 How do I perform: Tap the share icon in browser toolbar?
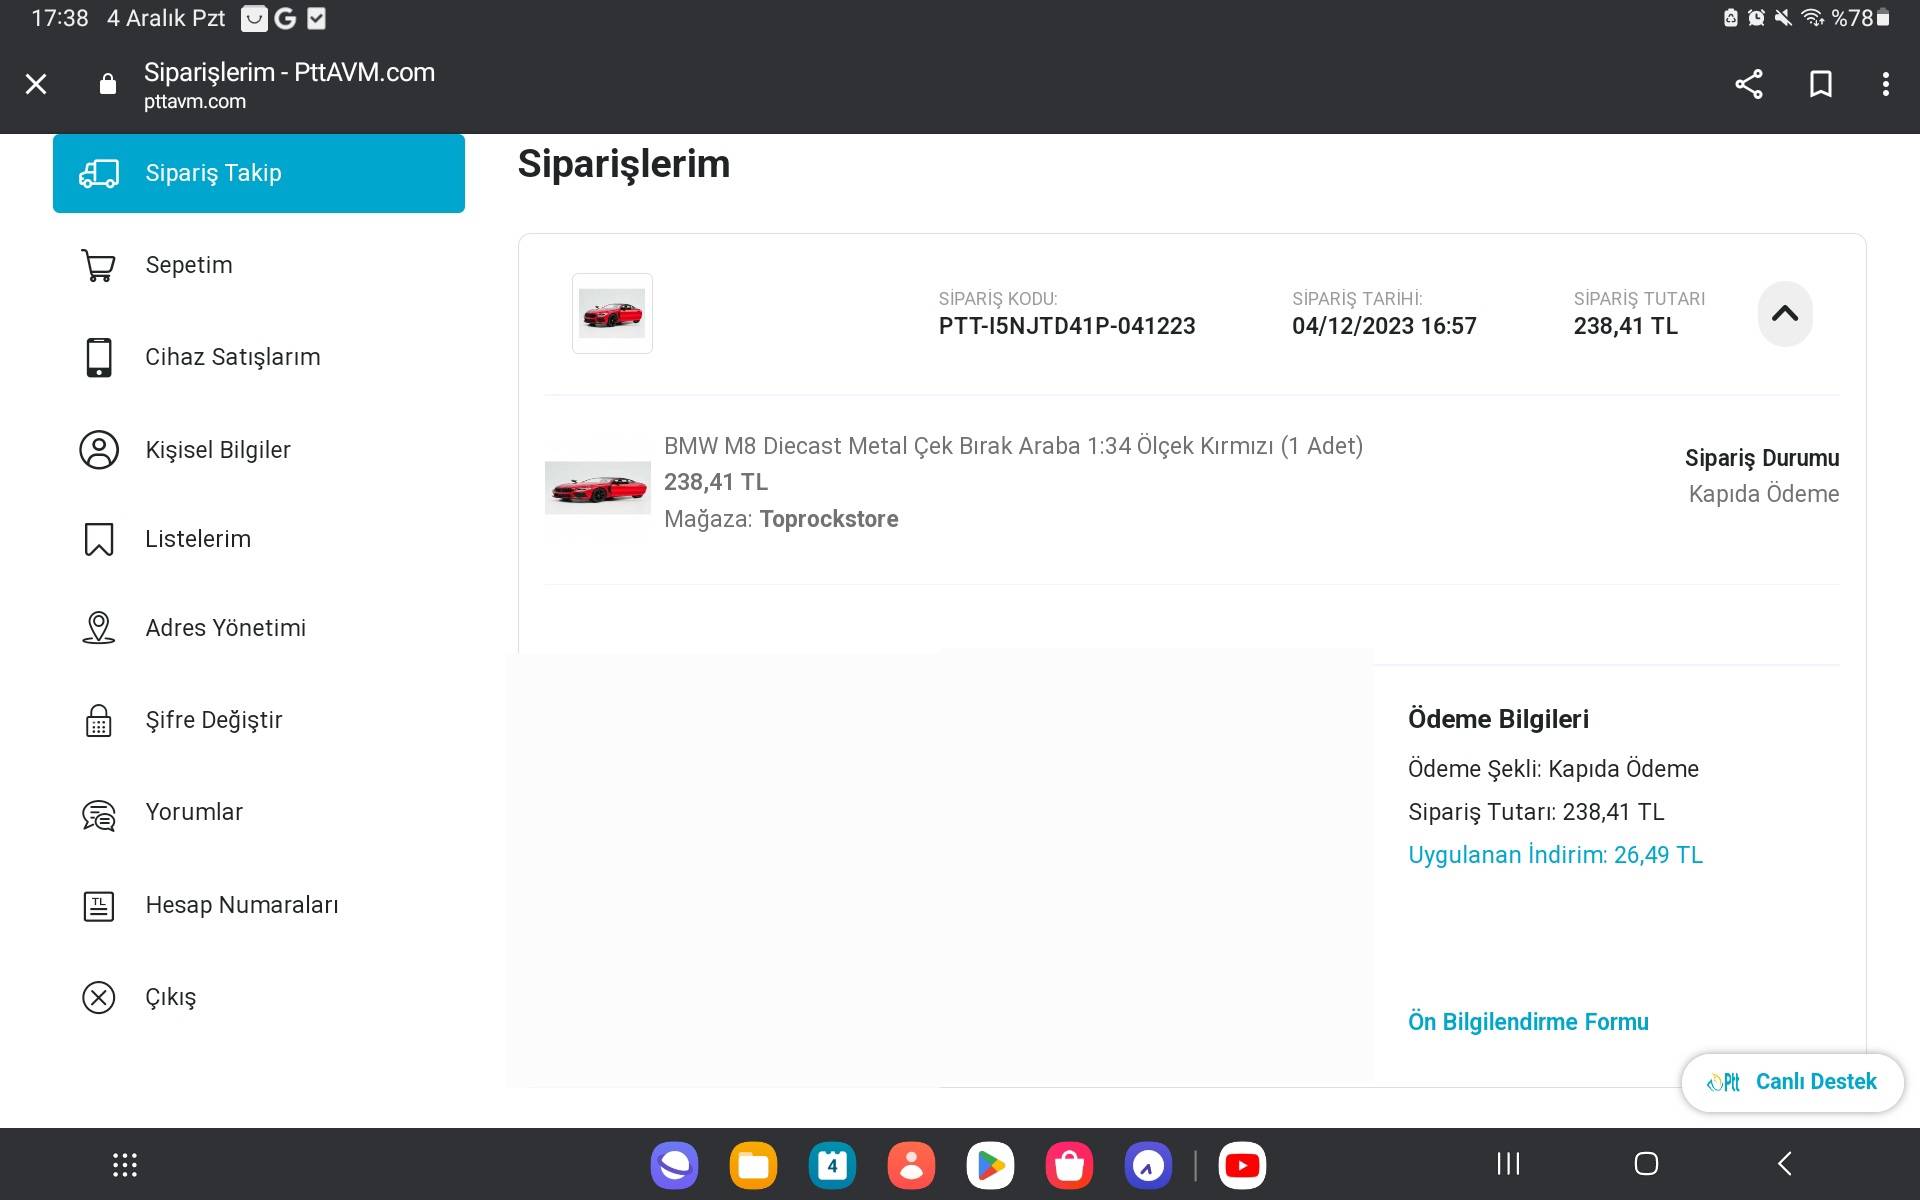click(1748, 84)
